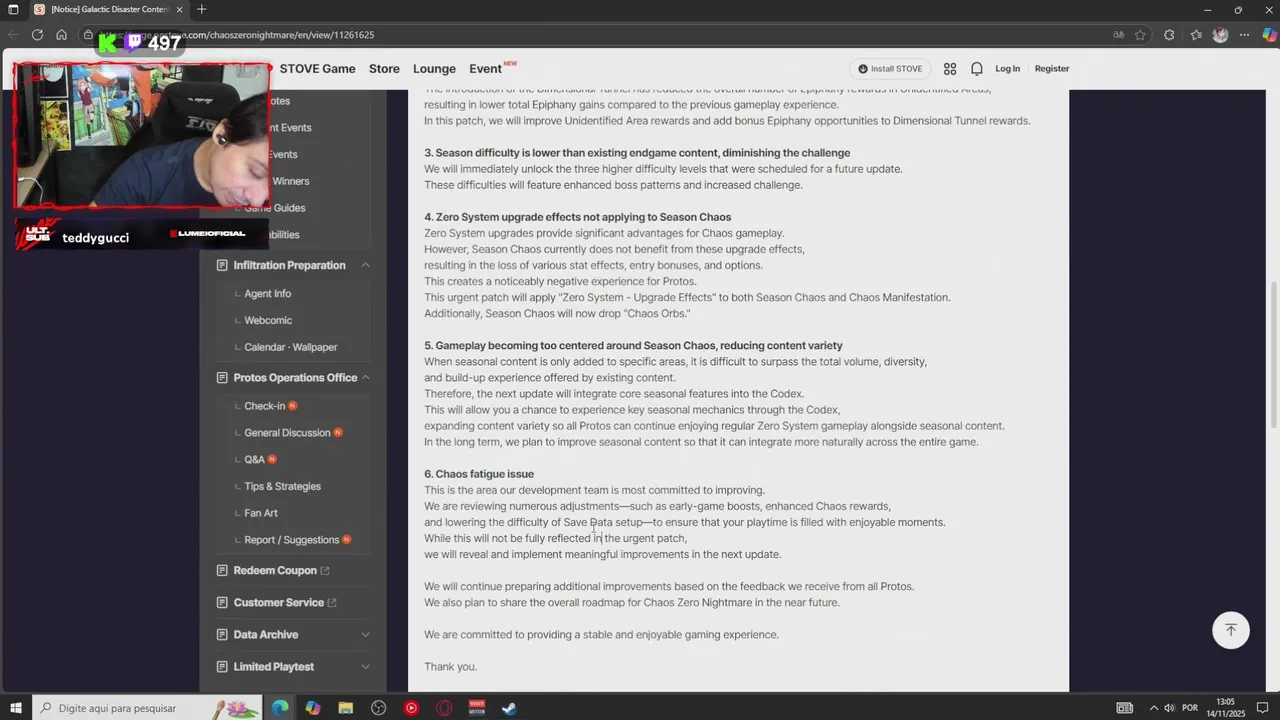Open the STOVE Game menu
Viewport: 1280px width, 720px height.
[x=317, y=69]
